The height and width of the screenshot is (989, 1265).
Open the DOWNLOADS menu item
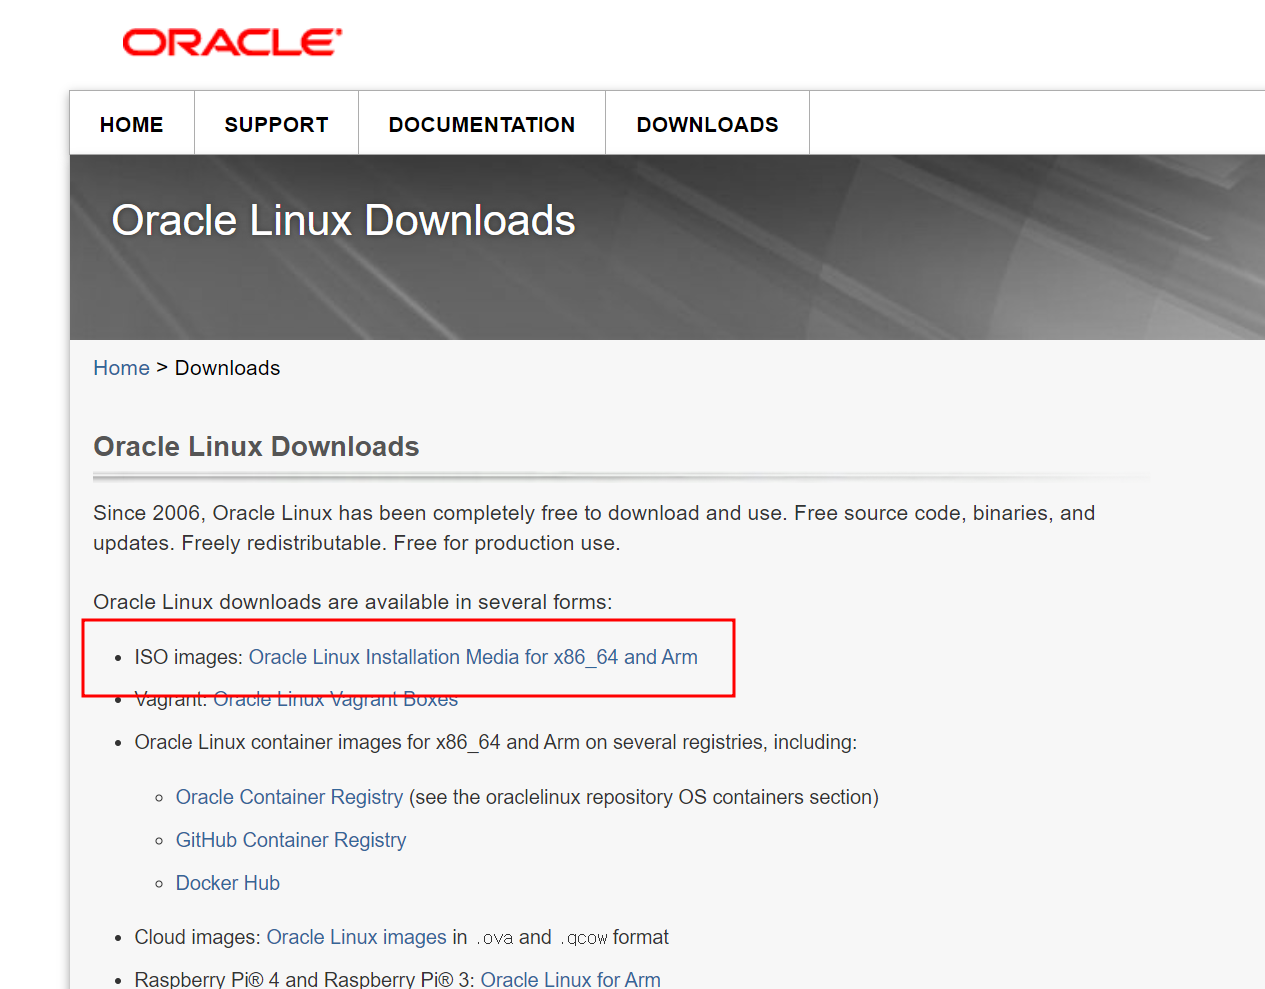pos(707,124)
